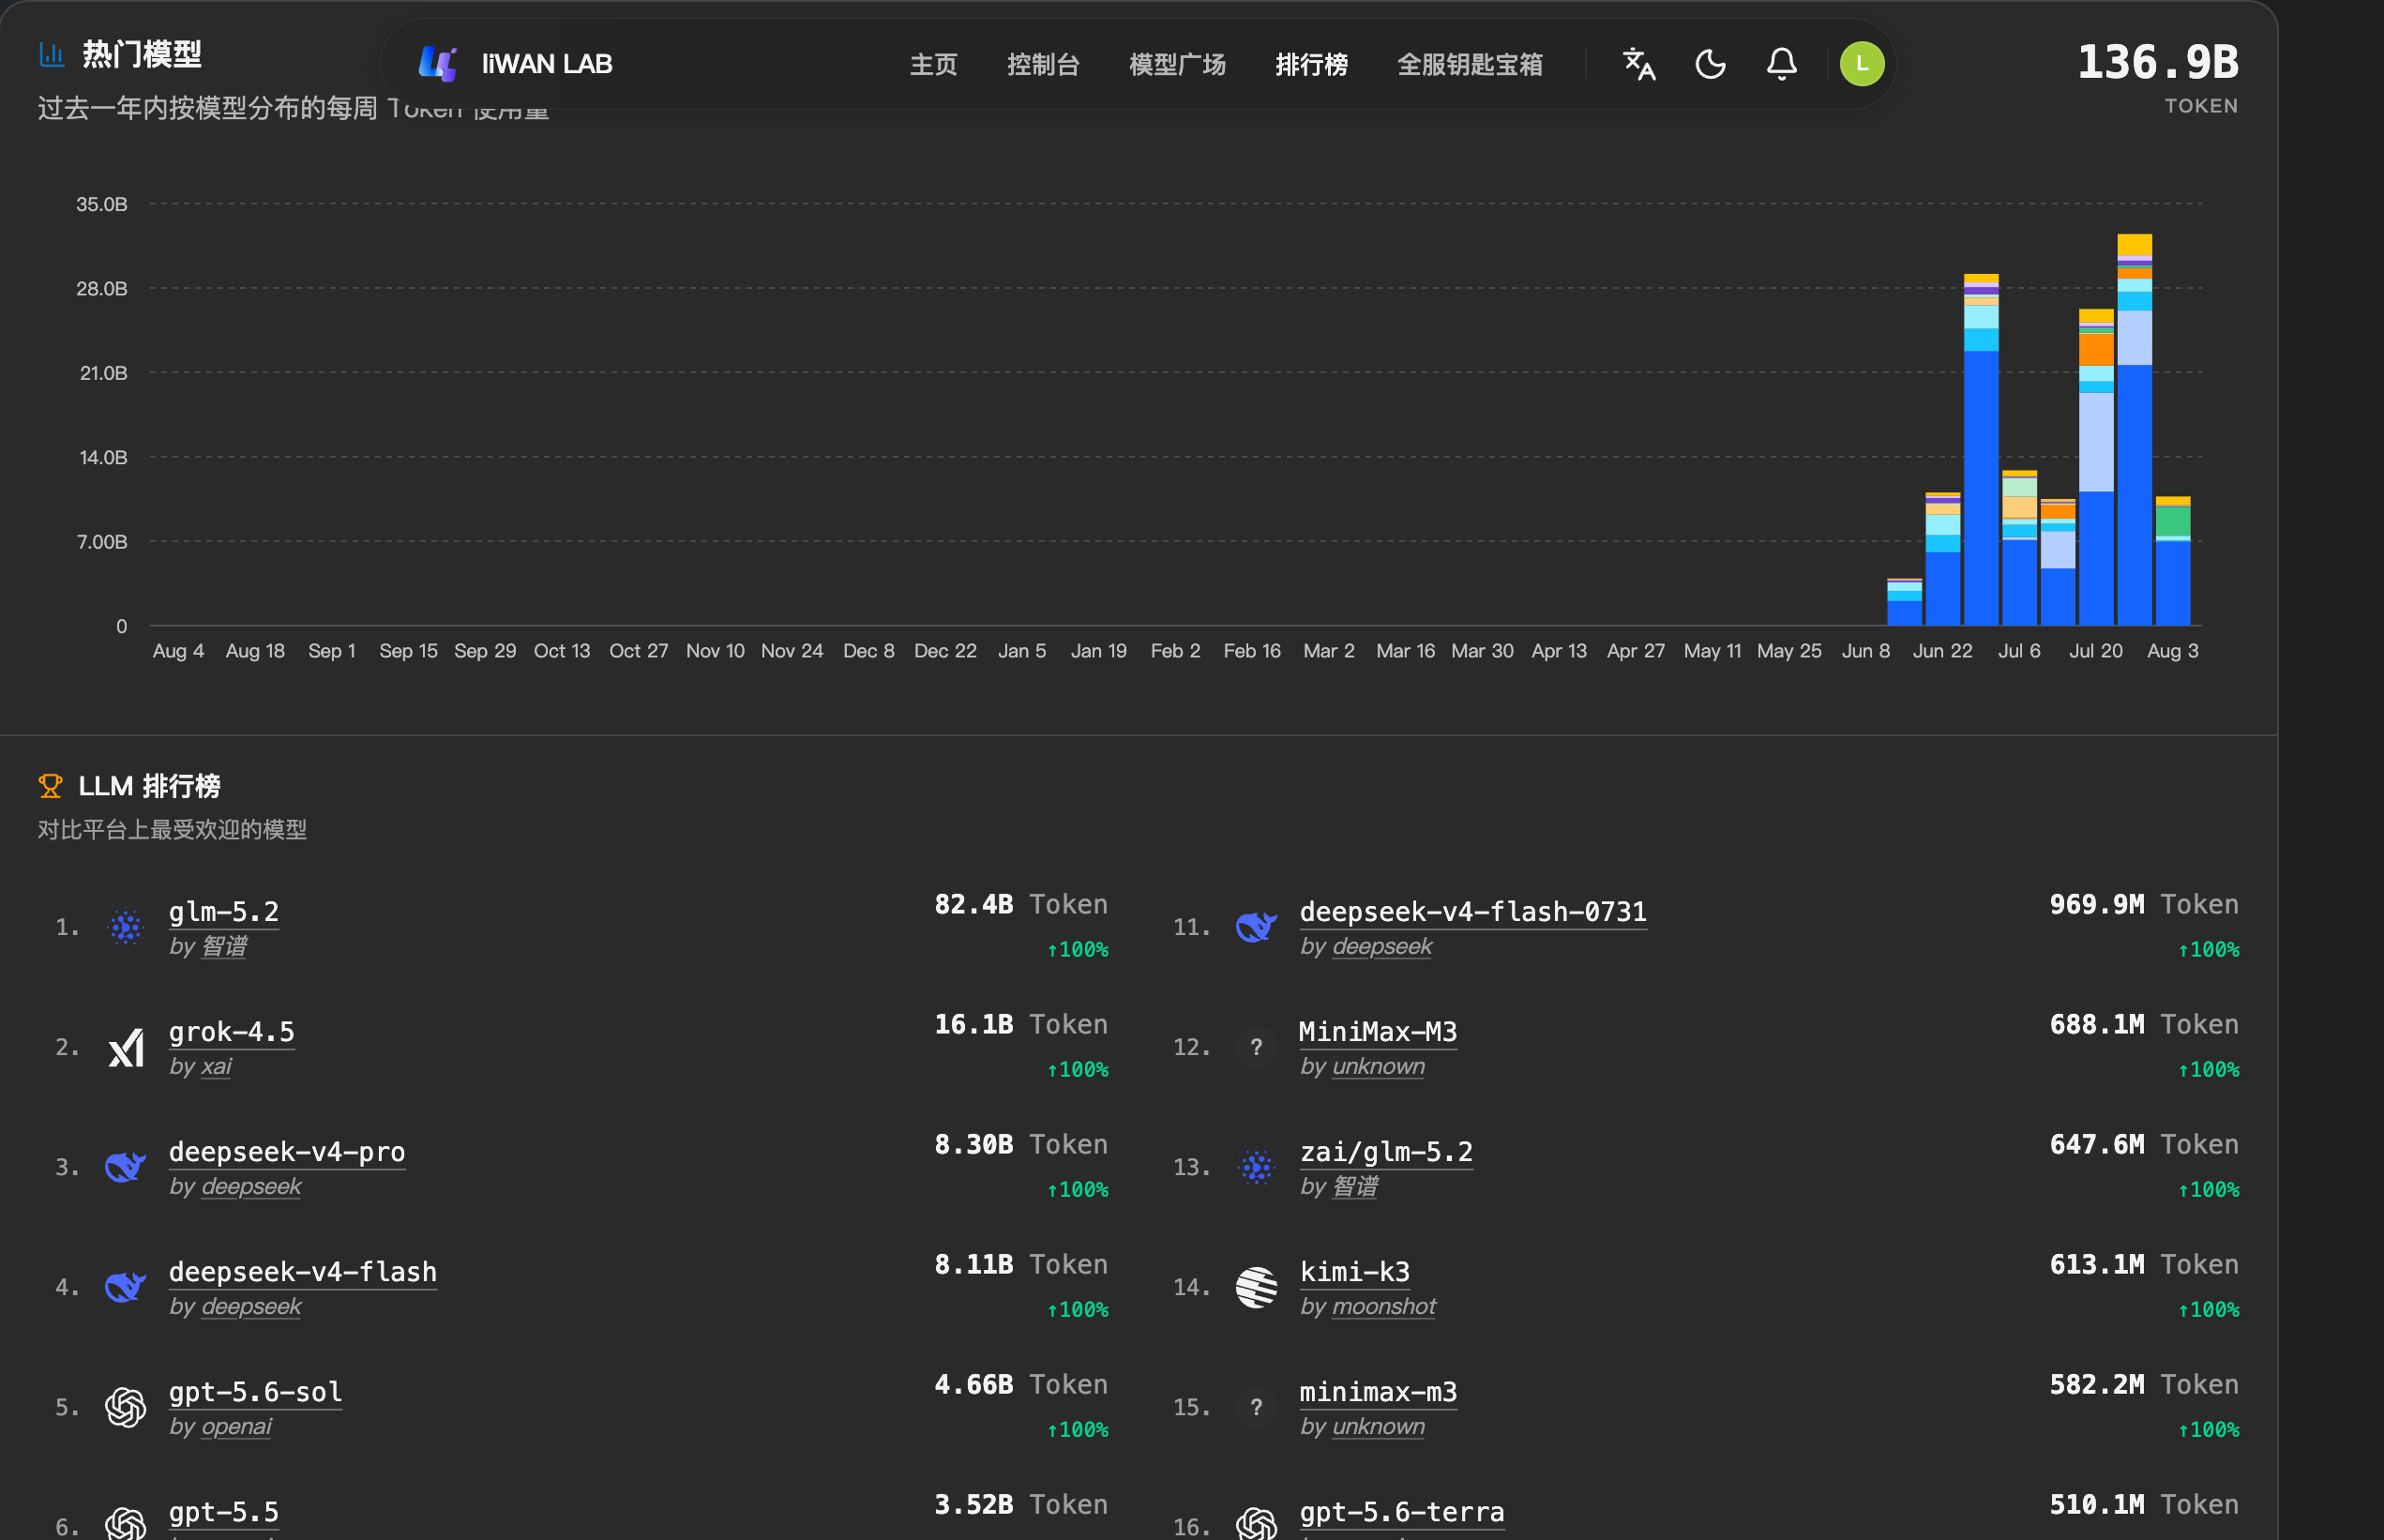Click the 智谱 provider link under glm-5.2

[x=224, y=947]
